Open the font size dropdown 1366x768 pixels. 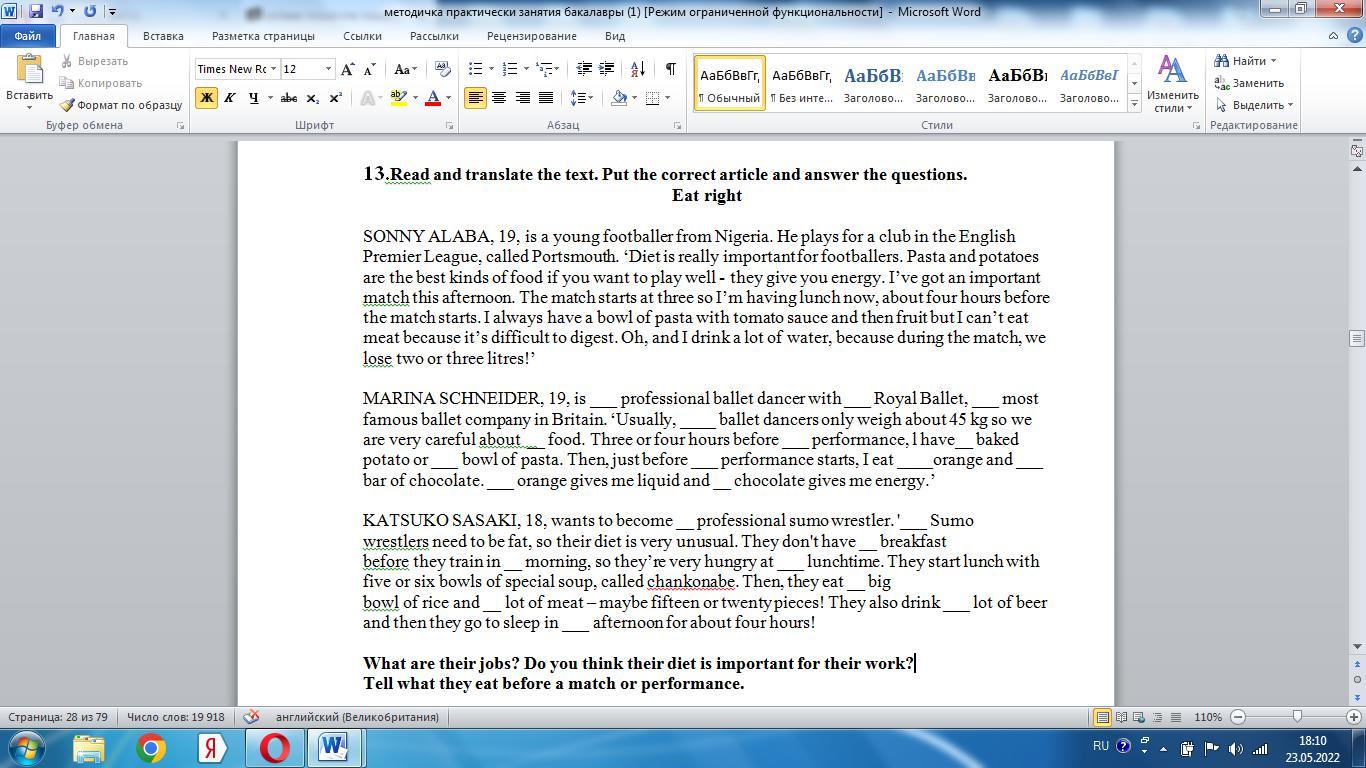tap(328, 69)
